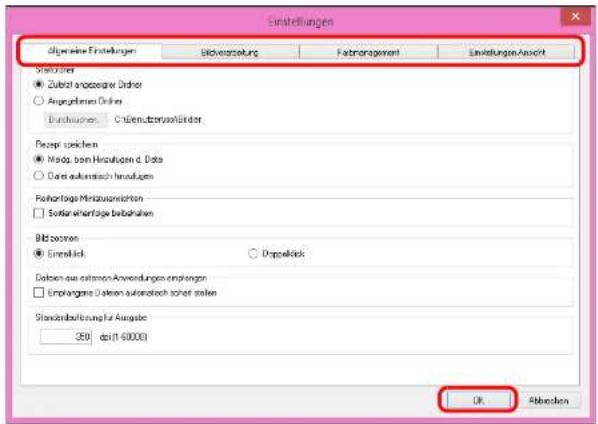Screen dimensions: 598x424
Task: Click the Abbrechen button
Action: [549, 400]
